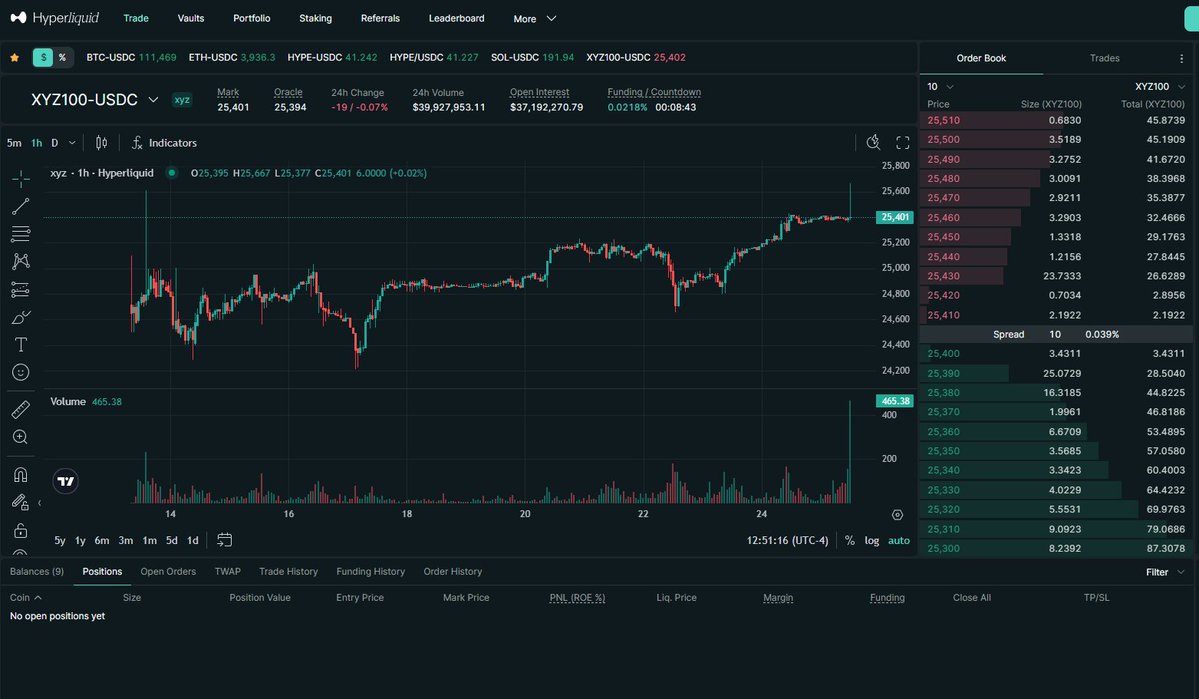Open the Portfolio page
Viewport: 1199px width, 699px height.
point(252,18)
